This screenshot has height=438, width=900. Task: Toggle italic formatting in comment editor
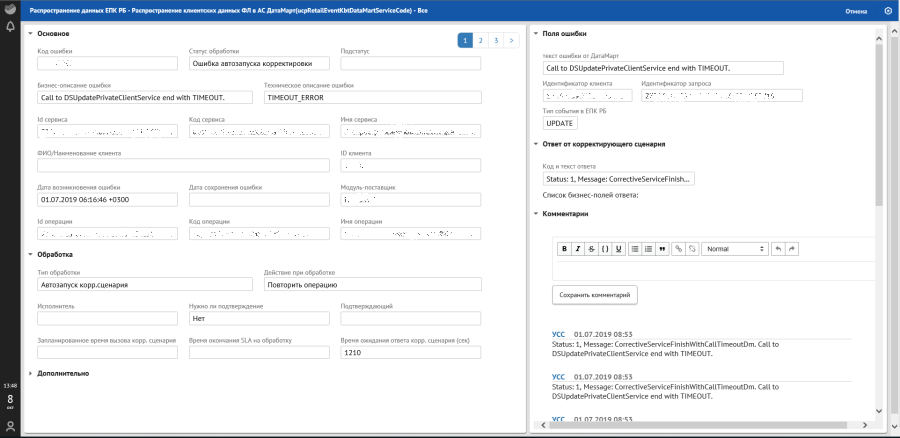point(577,248)
